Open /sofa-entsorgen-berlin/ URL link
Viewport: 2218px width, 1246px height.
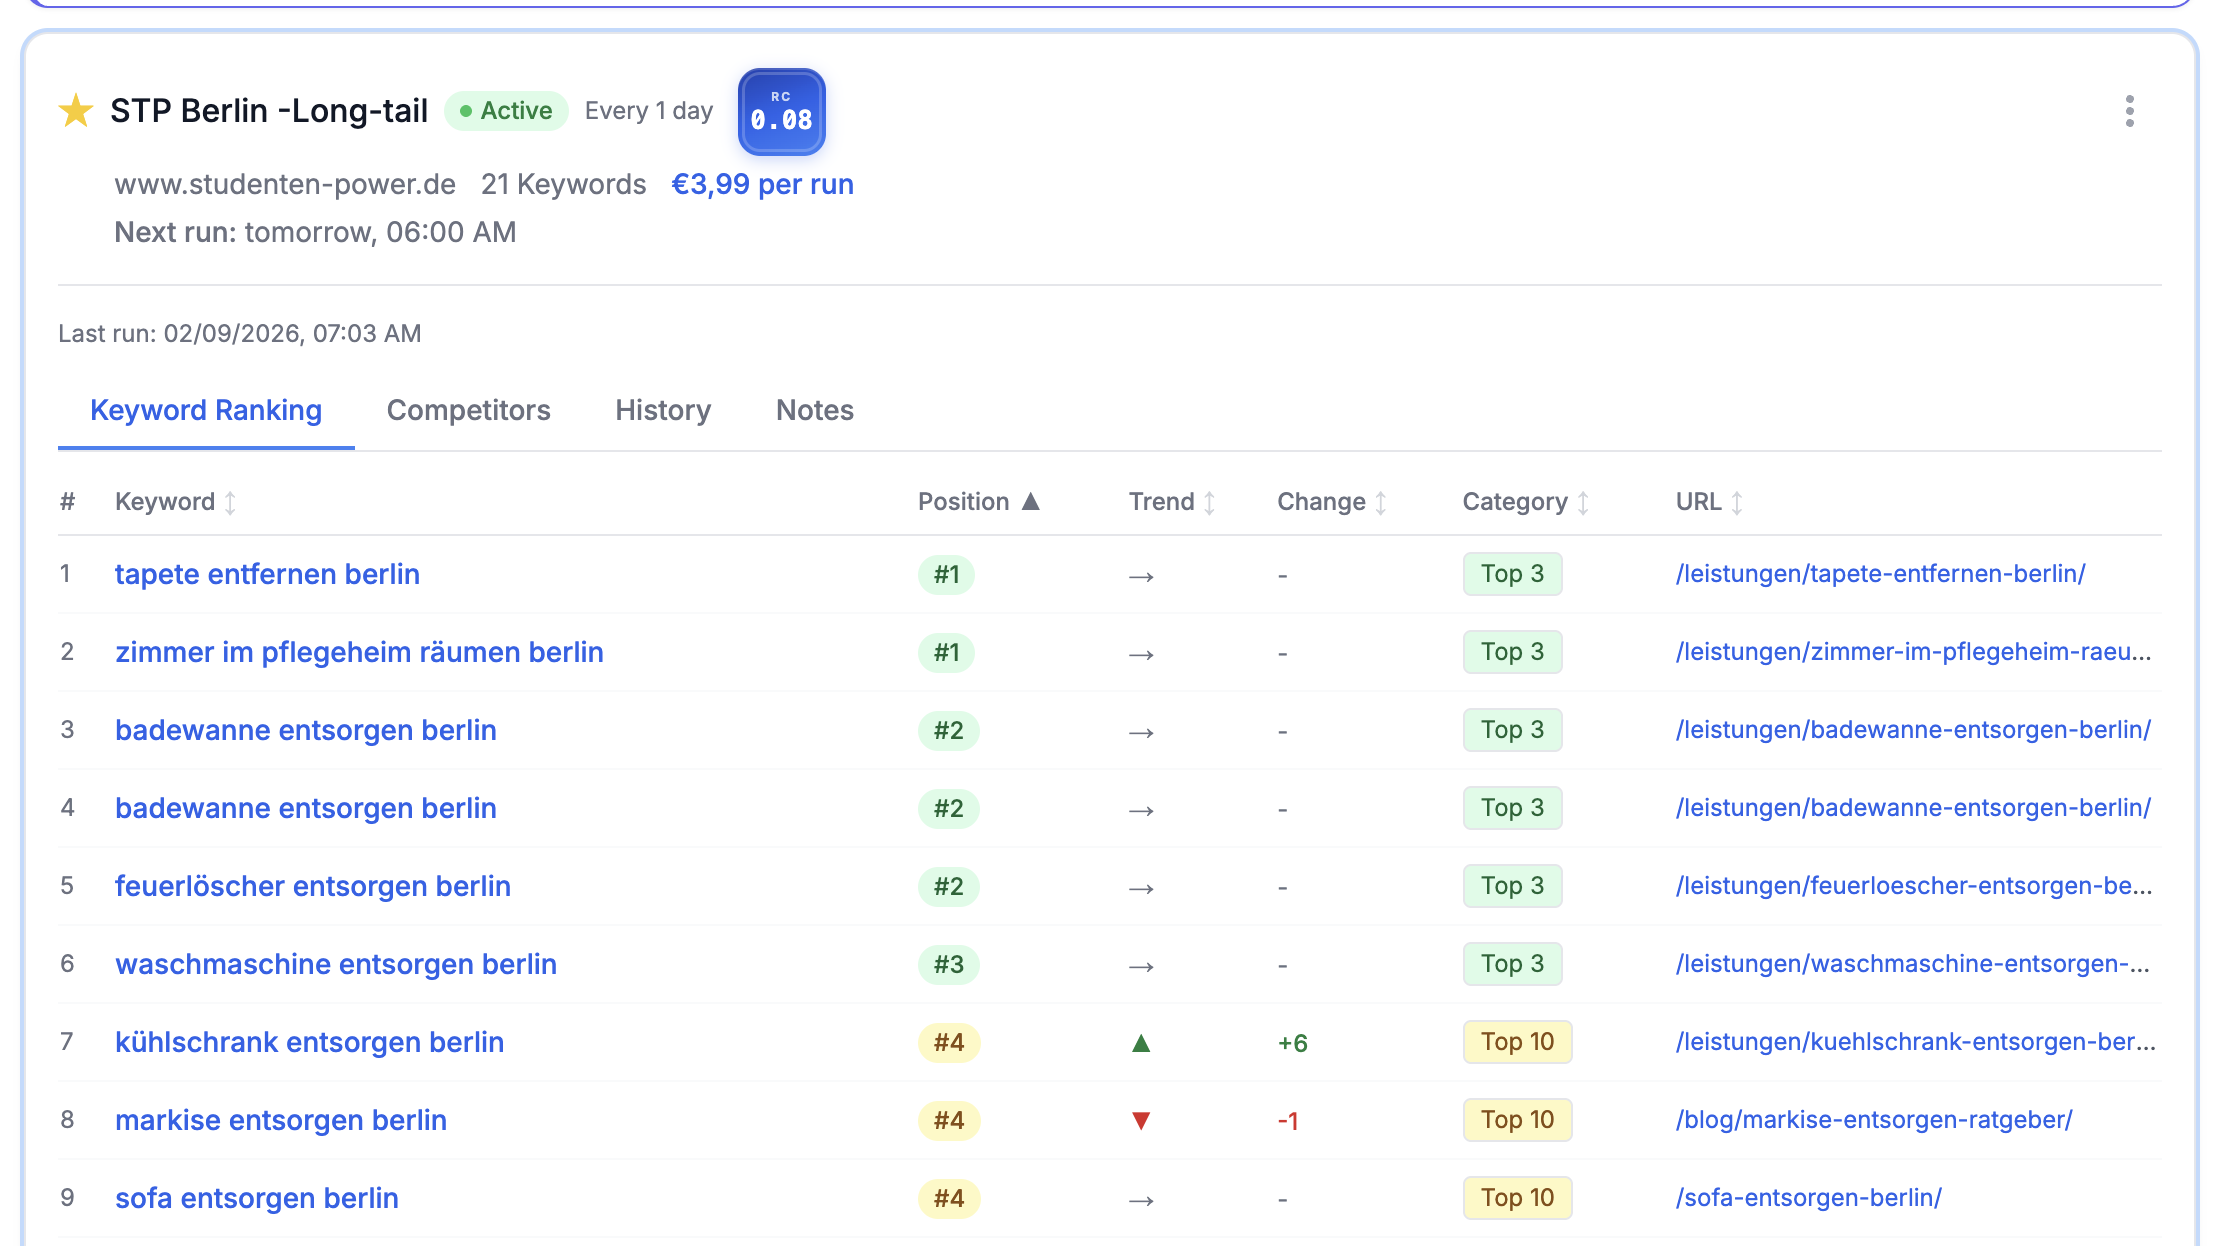pyautogui.click(x=1808, y=1198)
